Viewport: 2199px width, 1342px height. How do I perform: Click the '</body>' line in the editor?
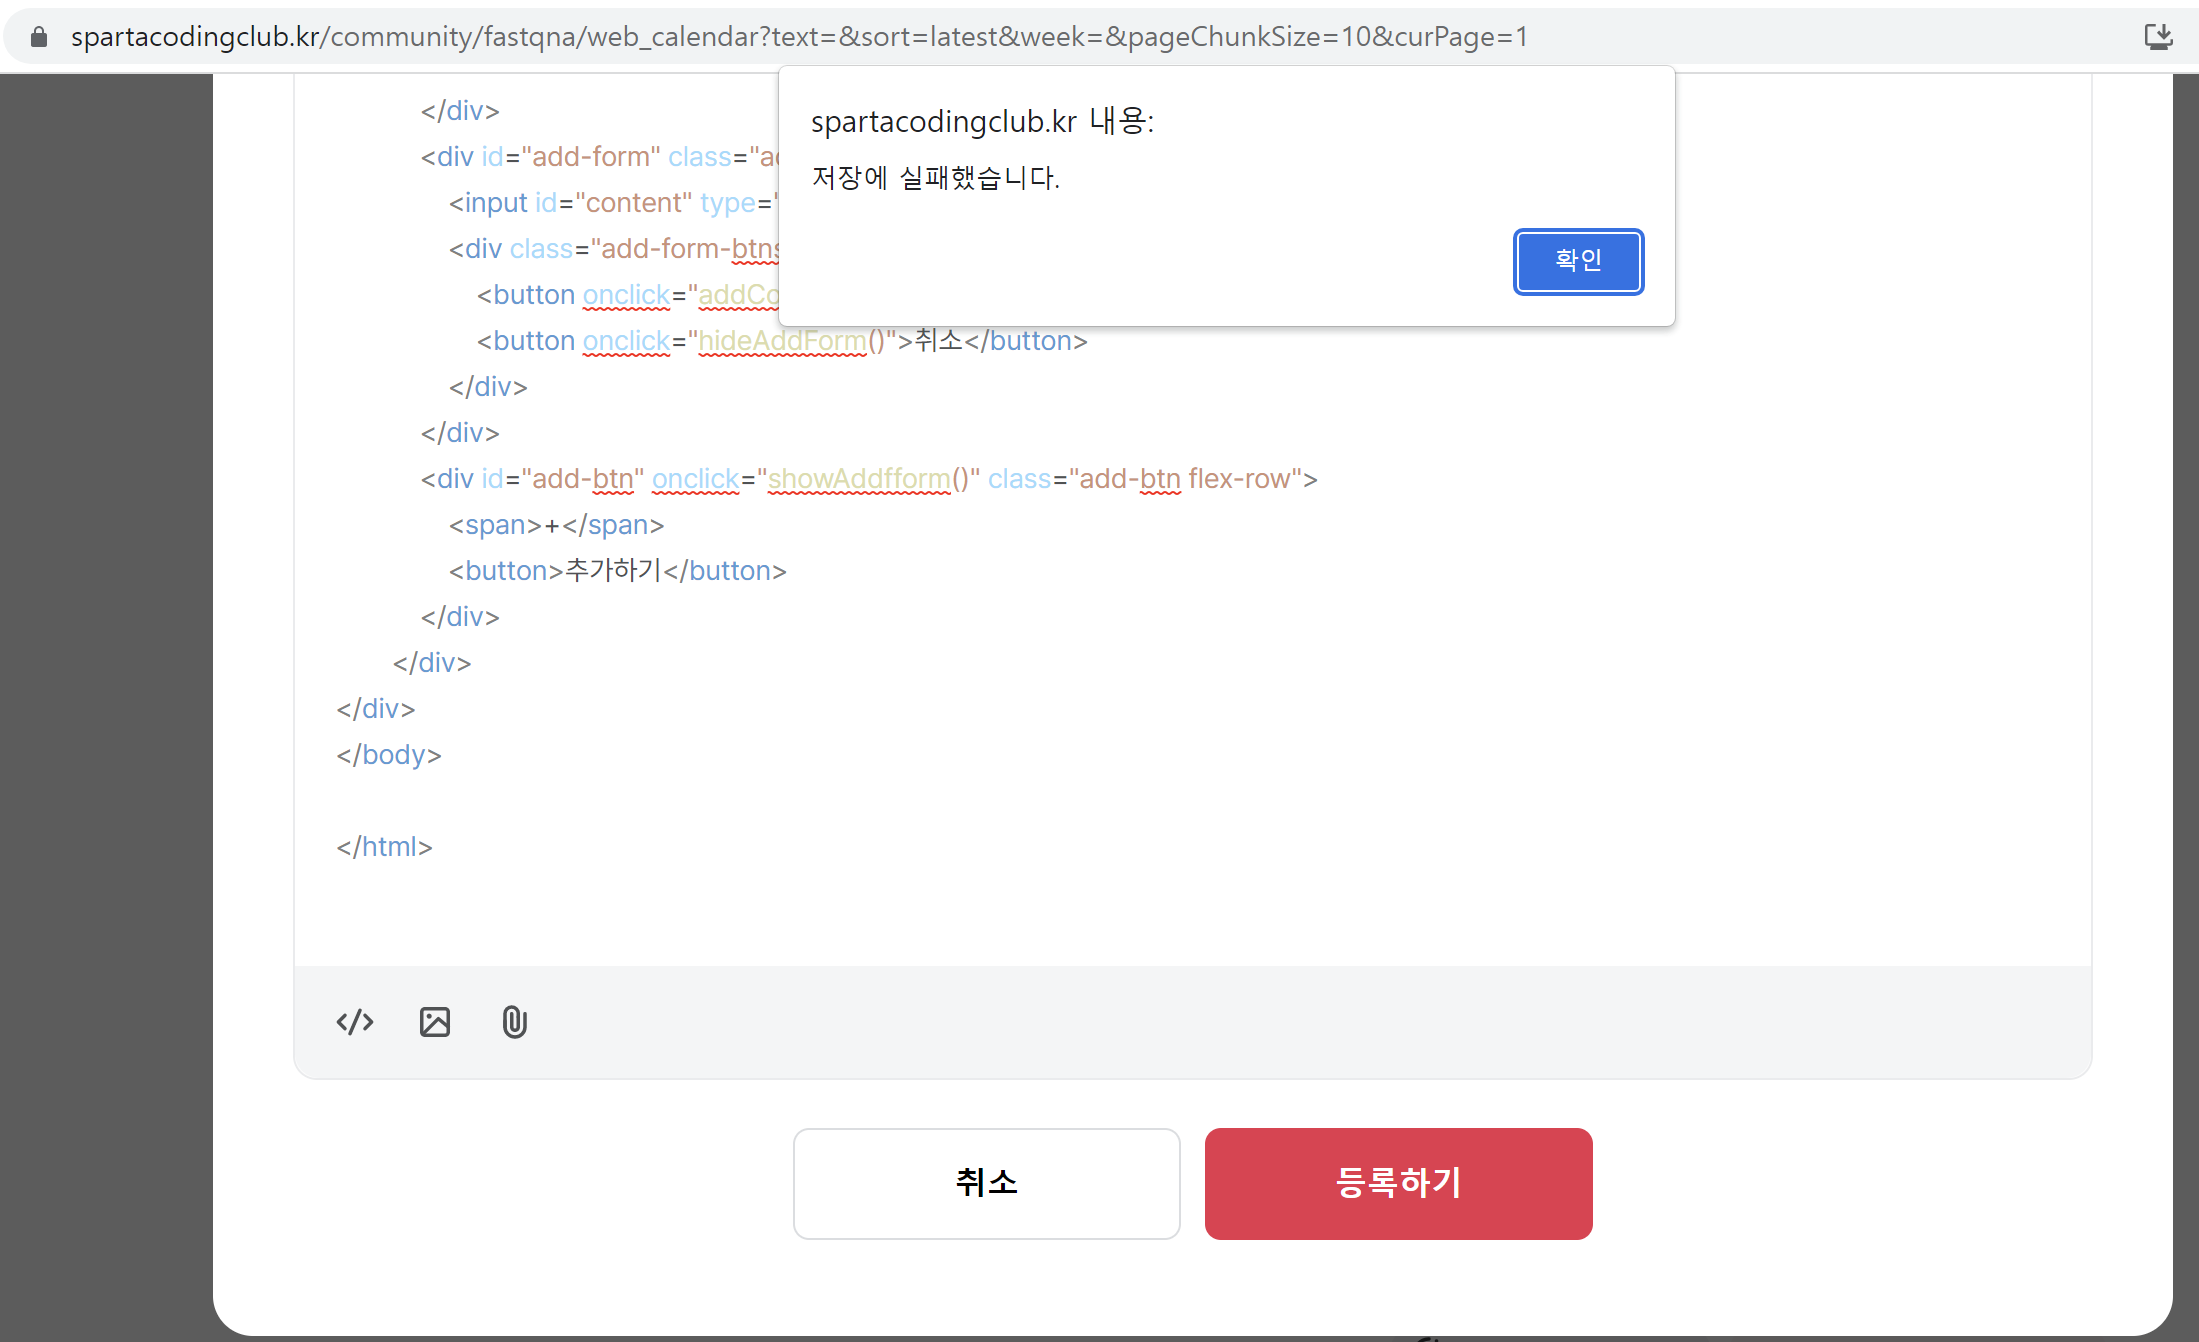tap(389, 755)
